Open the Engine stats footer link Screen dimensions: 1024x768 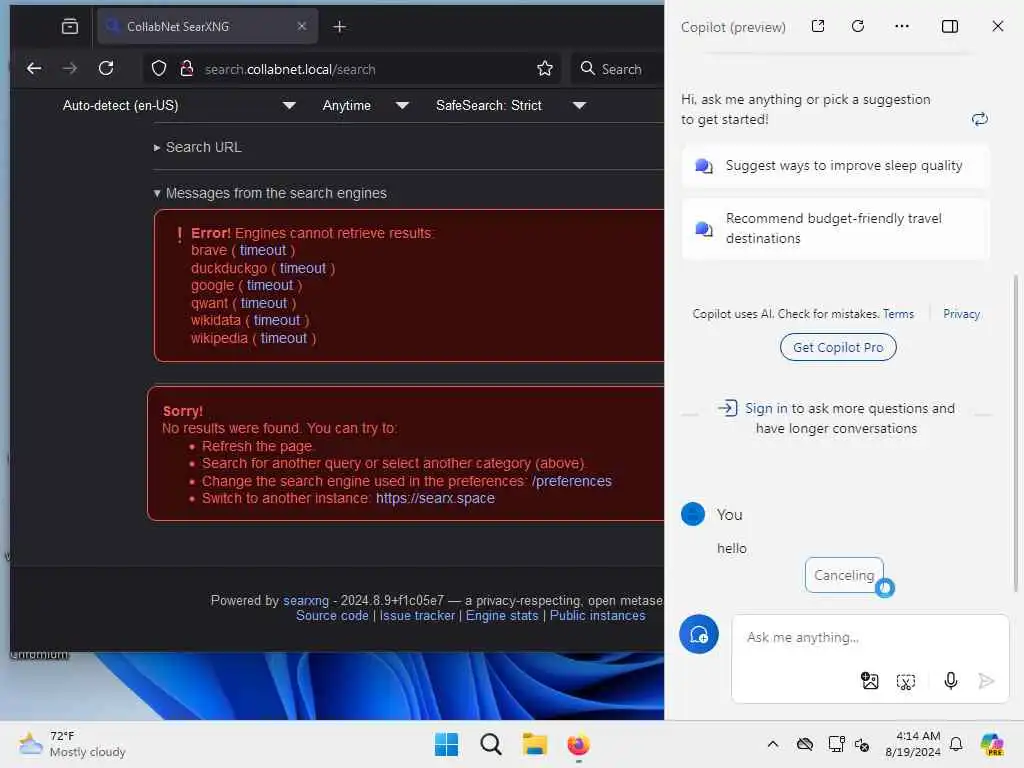(502, 615)
